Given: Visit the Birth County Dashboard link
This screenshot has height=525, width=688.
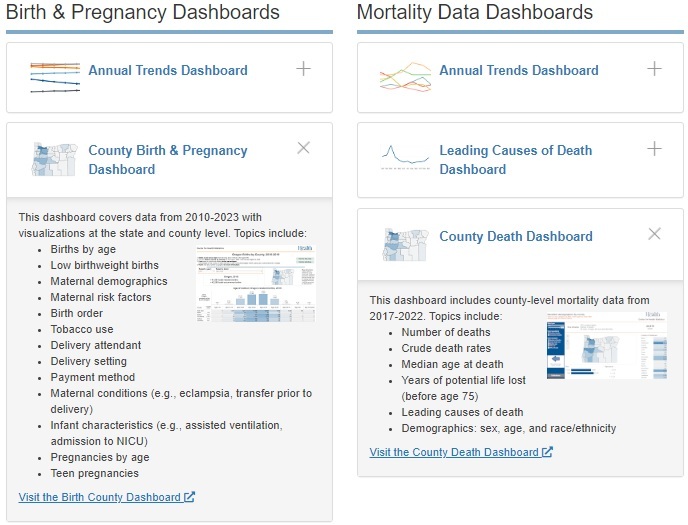Looking at the screenshot, I should pyautogui.click(x=100, y=497).
